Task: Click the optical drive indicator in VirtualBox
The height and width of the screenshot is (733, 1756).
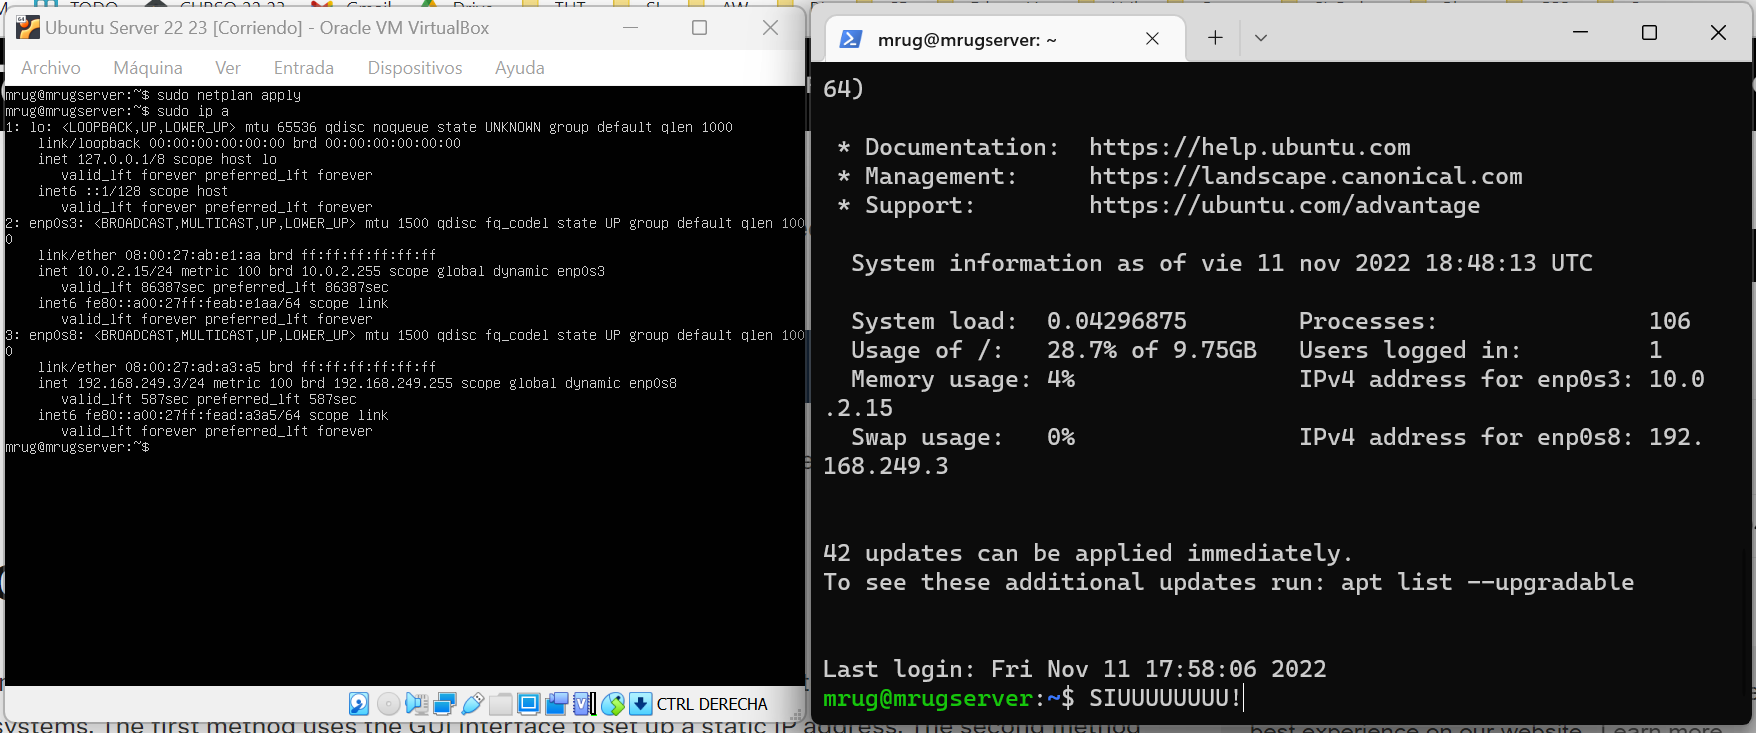Action: coord(389,704)
